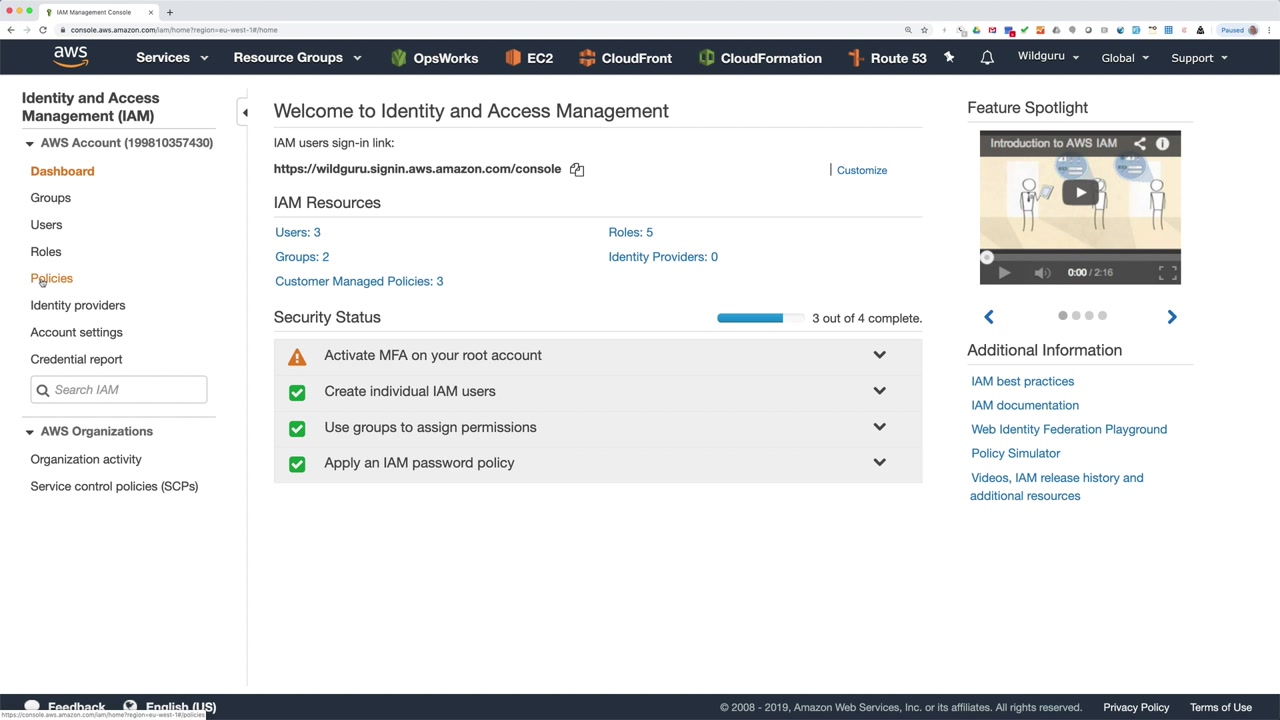Viewport: 1280px width, 720px height.
Task: Open the Global region dropdown
Action: (x=1125, y=58)
